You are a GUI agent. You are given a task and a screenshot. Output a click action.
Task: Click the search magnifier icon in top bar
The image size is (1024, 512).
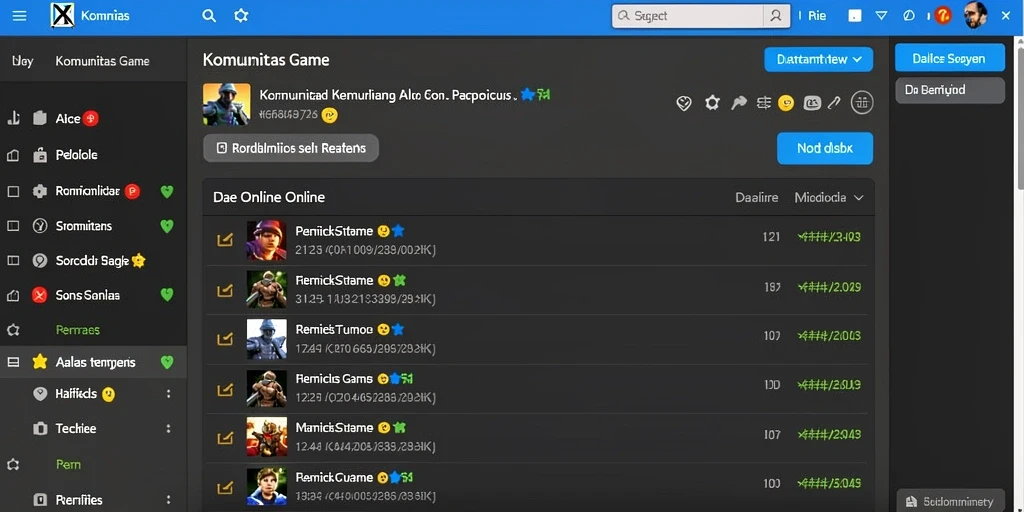pos(209,16)
